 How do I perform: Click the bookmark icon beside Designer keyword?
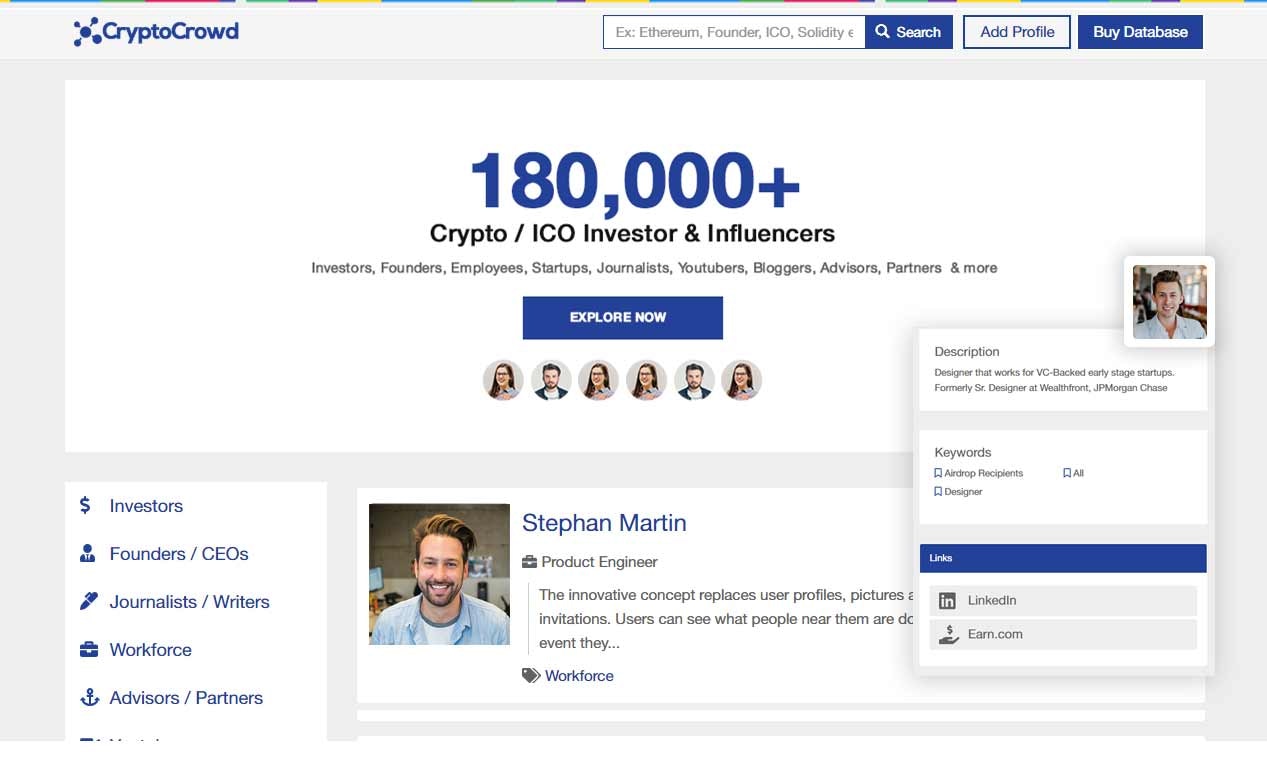click(938, 492)
